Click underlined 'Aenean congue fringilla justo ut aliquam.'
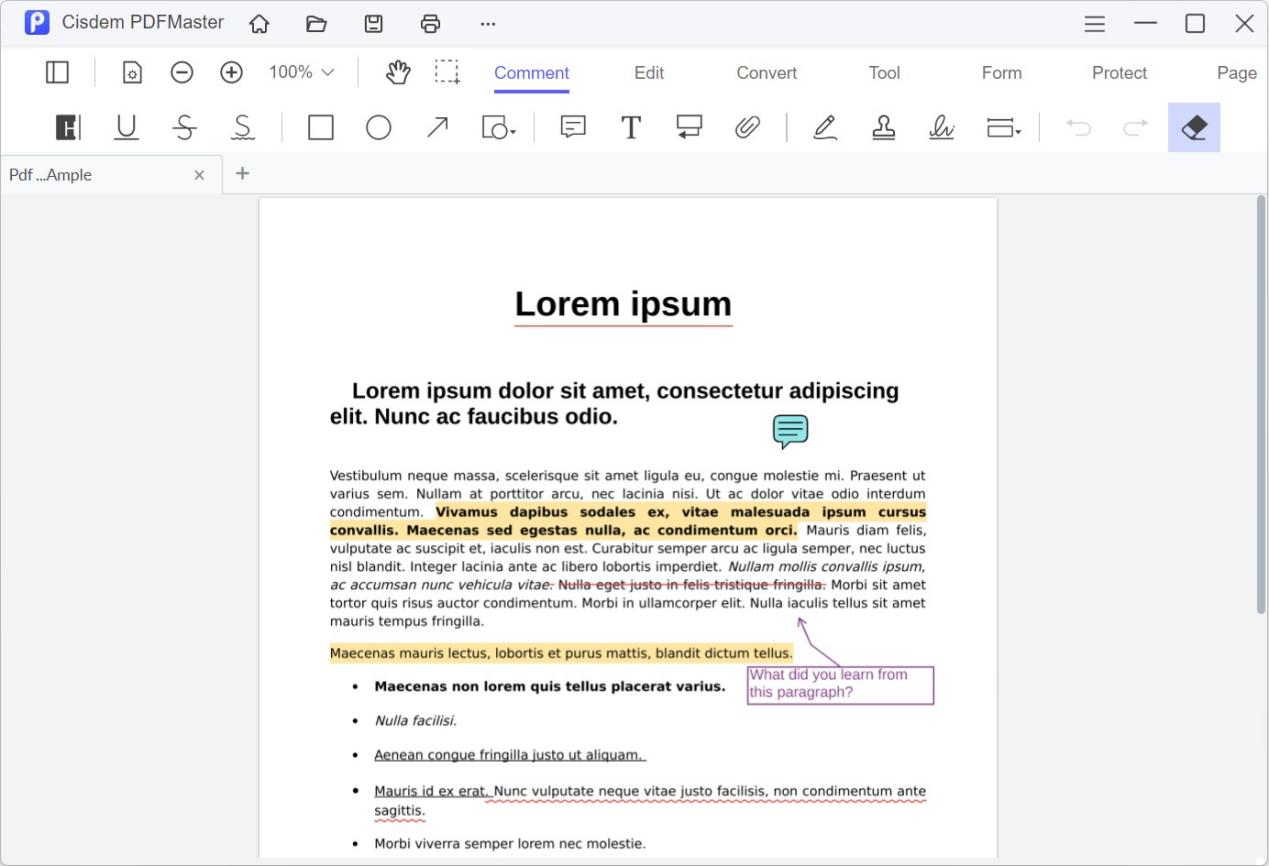Image resolution: width=1269 pixels, height=866 pixels. tap(509, 755)
